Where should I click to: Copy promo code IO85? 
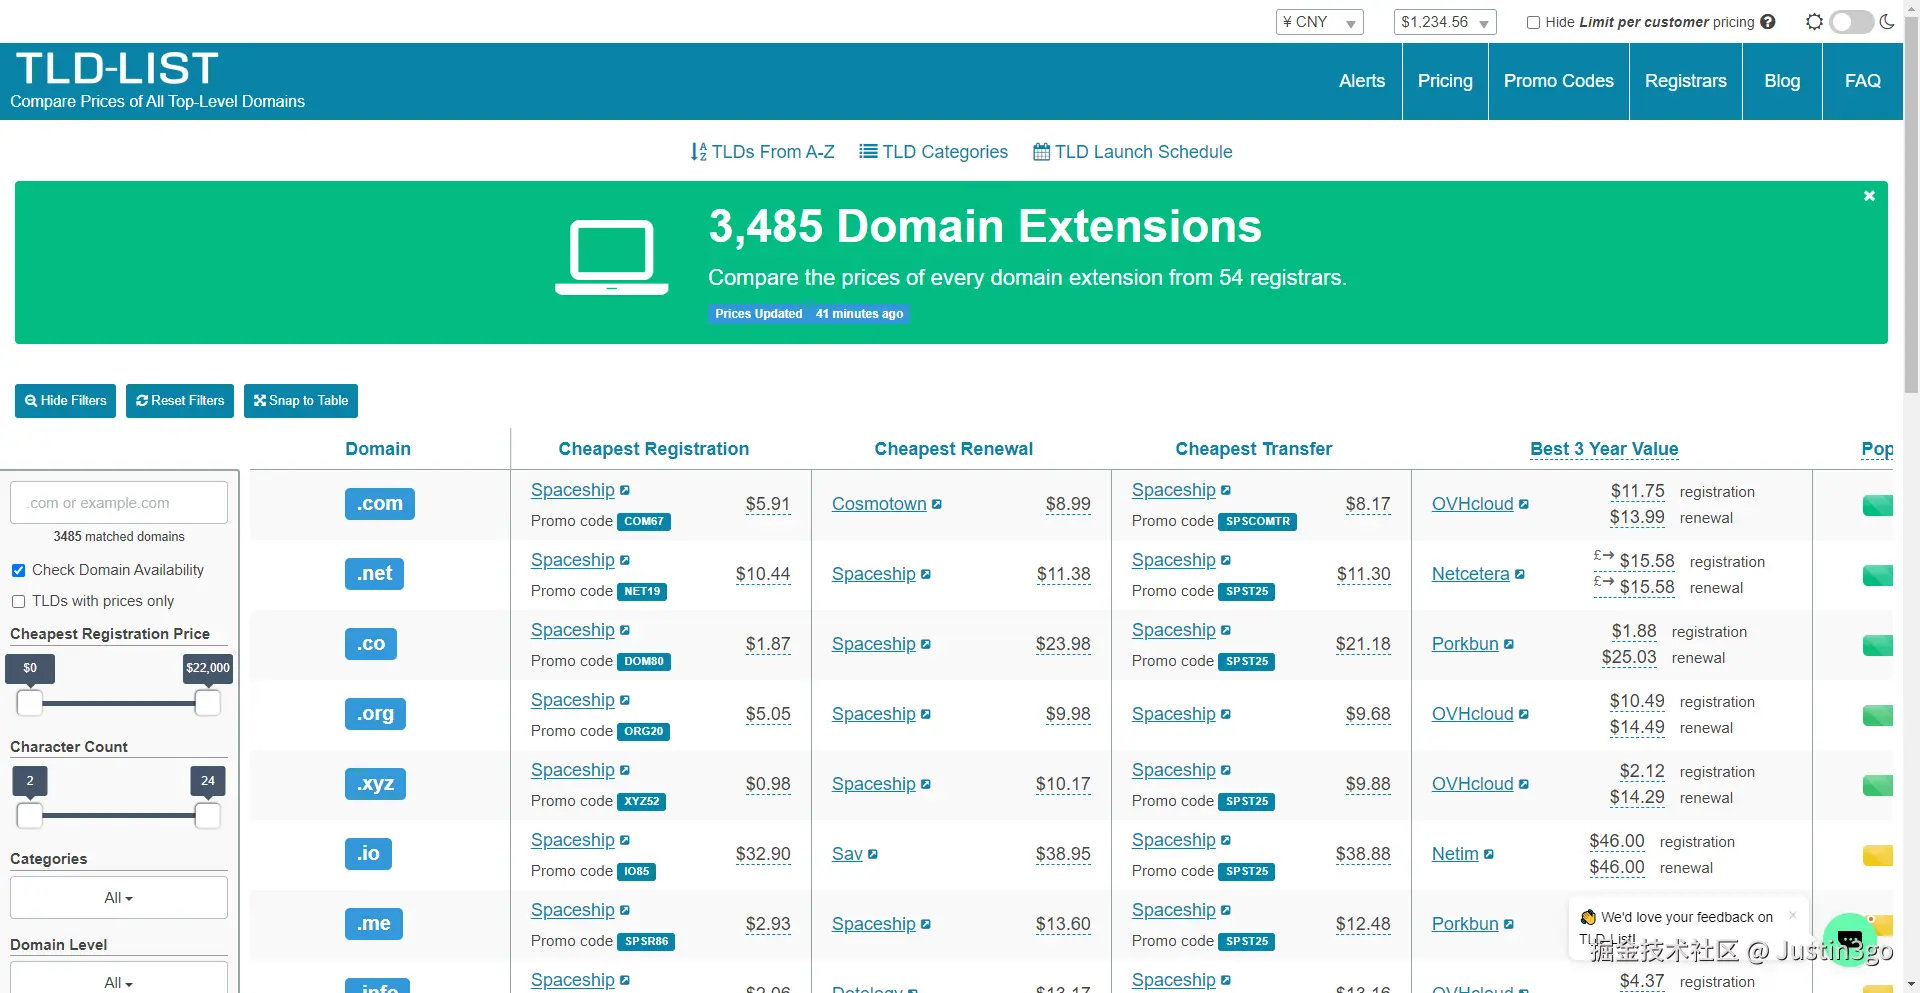coord(637,872)
